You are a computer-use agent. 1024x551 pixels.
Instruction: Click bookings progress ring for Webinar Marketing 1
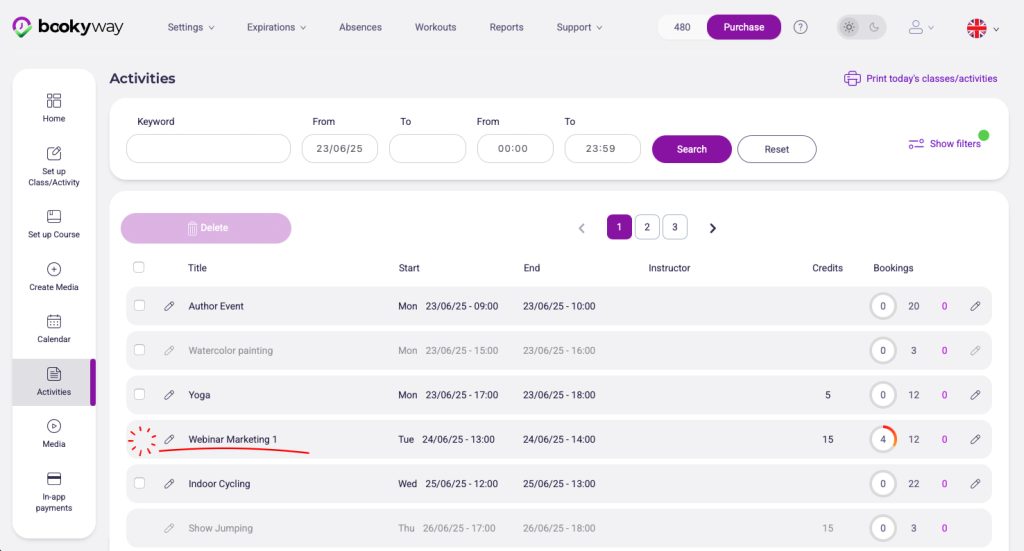point(882,439)
